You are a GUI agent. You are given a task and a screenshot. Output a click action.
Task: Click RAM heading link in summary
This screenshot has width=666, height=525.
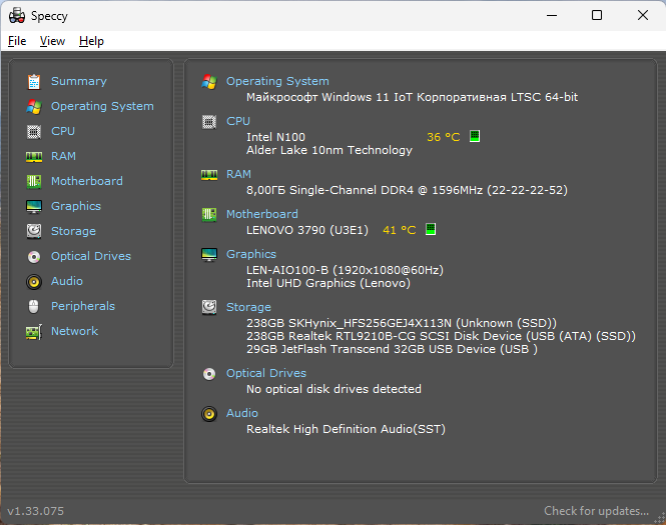tap(238, 174)
